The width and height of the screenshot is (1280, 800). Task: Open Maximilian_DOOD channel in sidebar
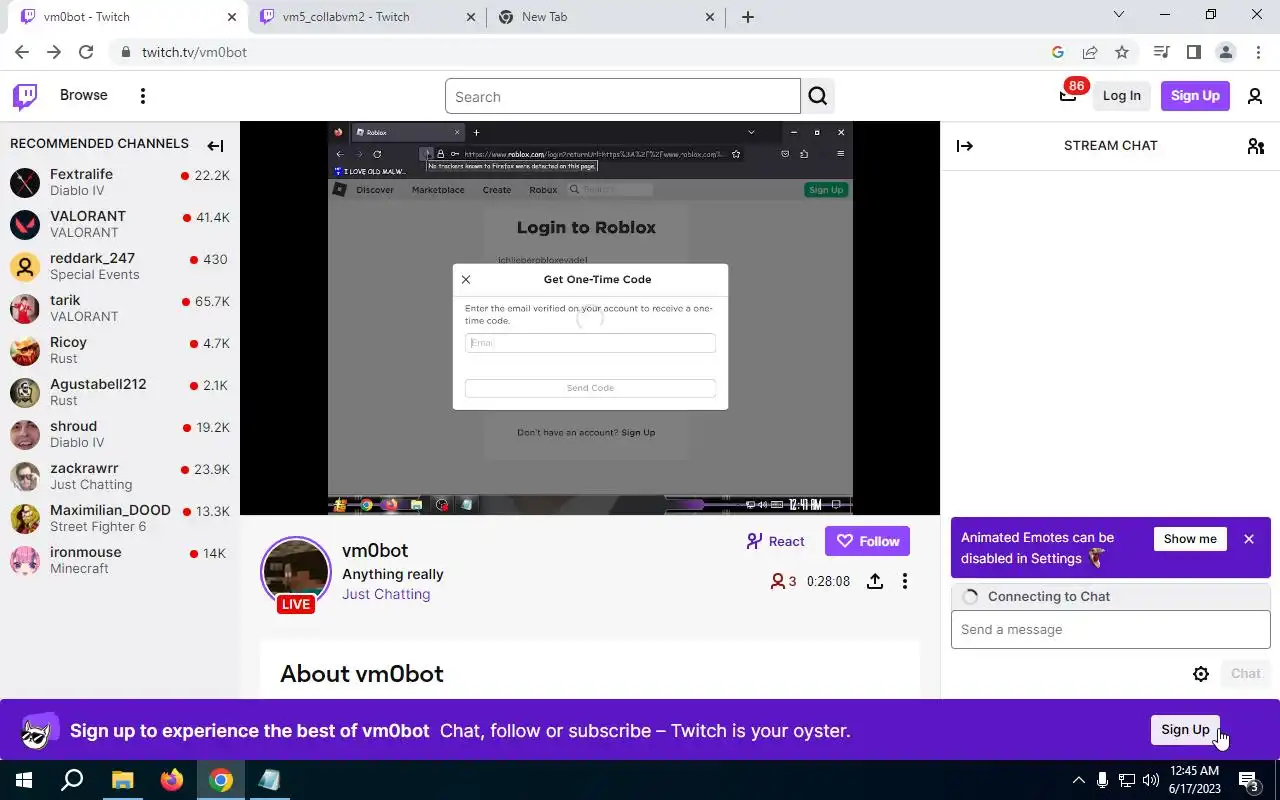pyautogui.click(x=120, y=518)
